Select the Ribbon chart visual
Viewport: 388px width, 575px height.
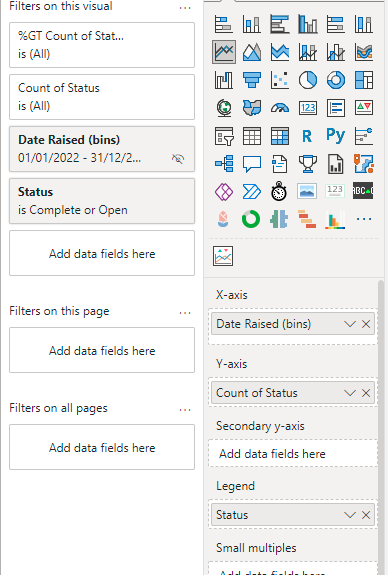click(364, 52)
